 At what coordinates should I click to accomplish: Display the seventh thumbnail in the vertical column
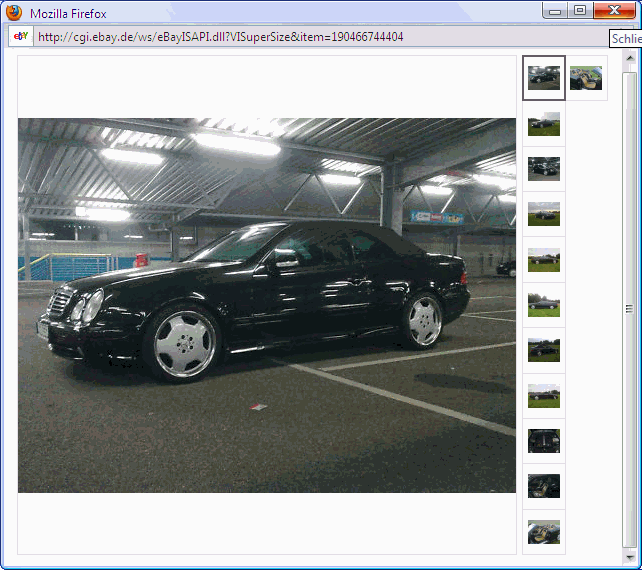544,350
